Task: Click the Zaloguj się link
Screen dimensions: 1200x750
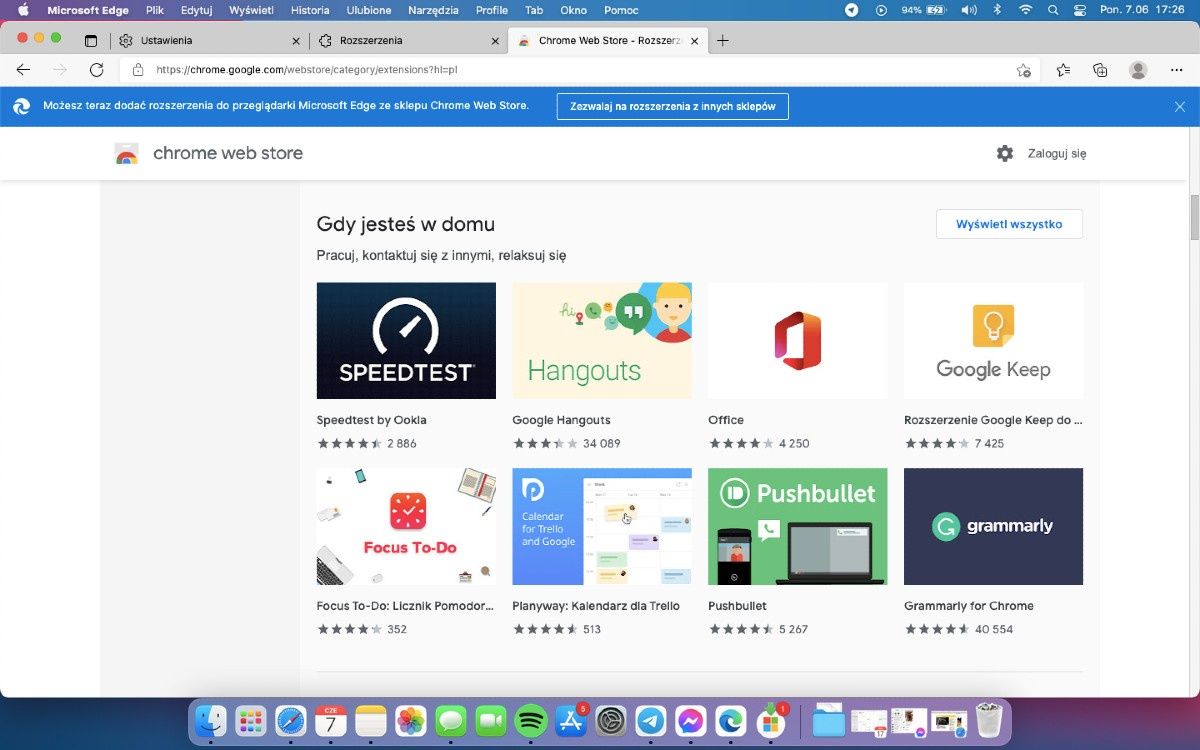Action: point(1057,153)
